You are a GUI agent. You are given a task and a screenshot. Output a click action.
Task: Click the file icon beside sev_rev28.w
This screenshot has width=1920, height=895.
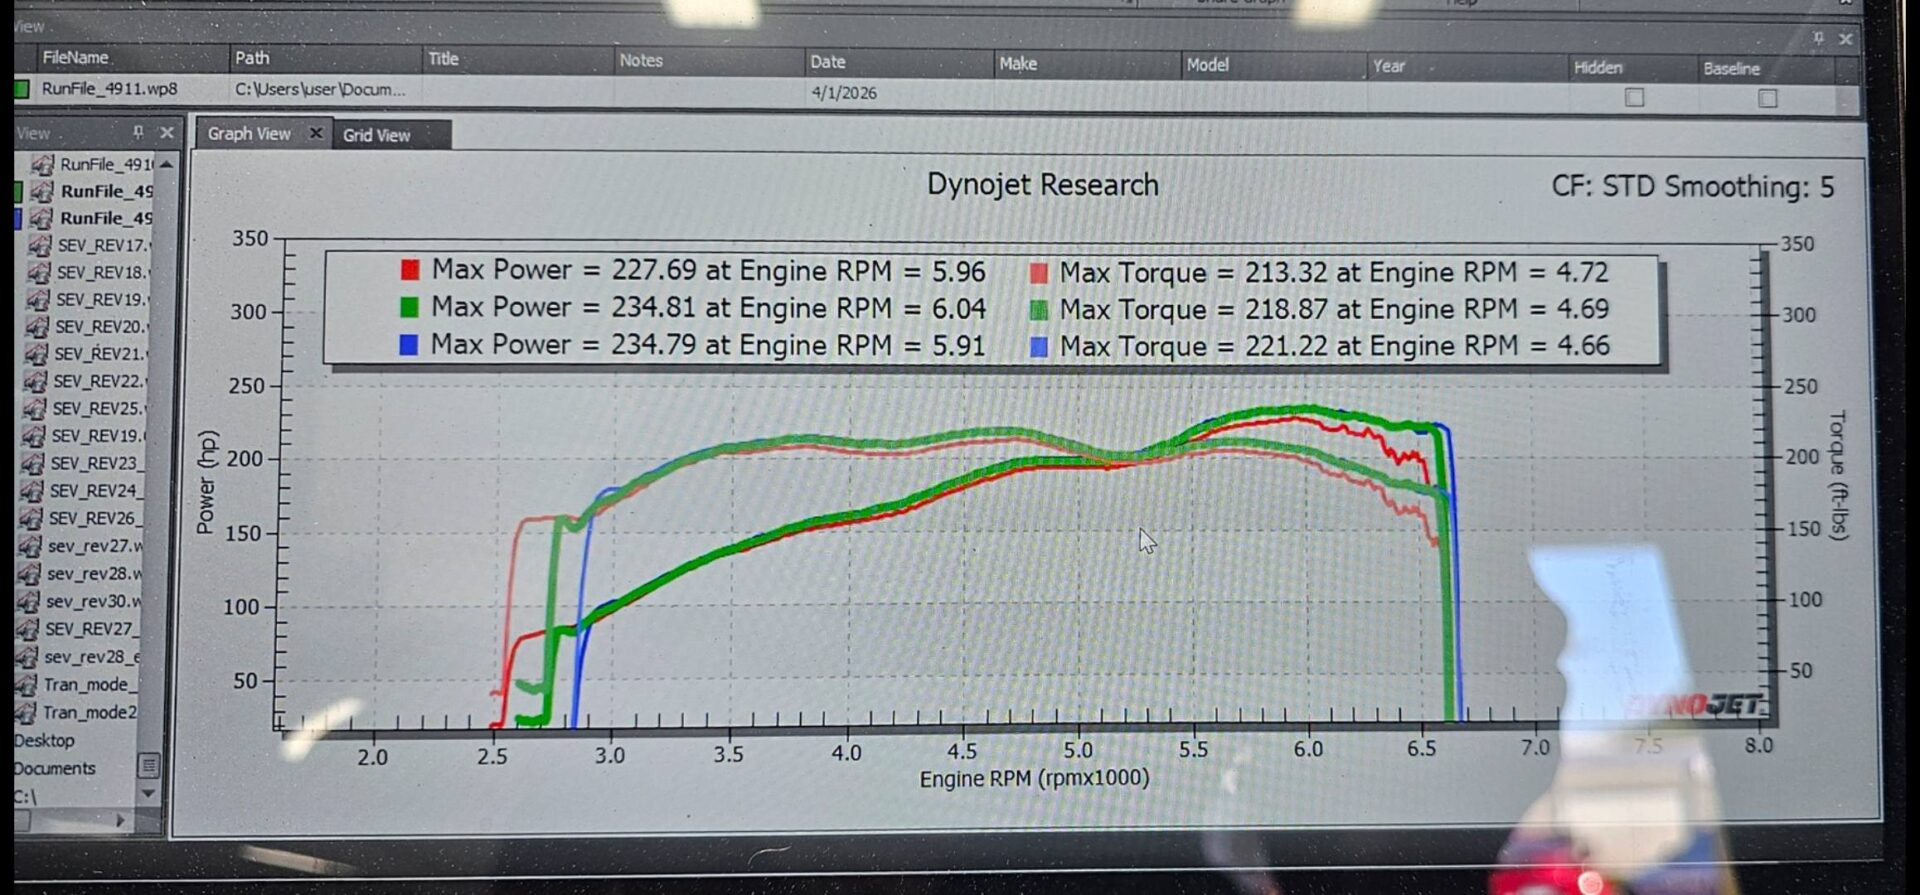tap(30, 574)
